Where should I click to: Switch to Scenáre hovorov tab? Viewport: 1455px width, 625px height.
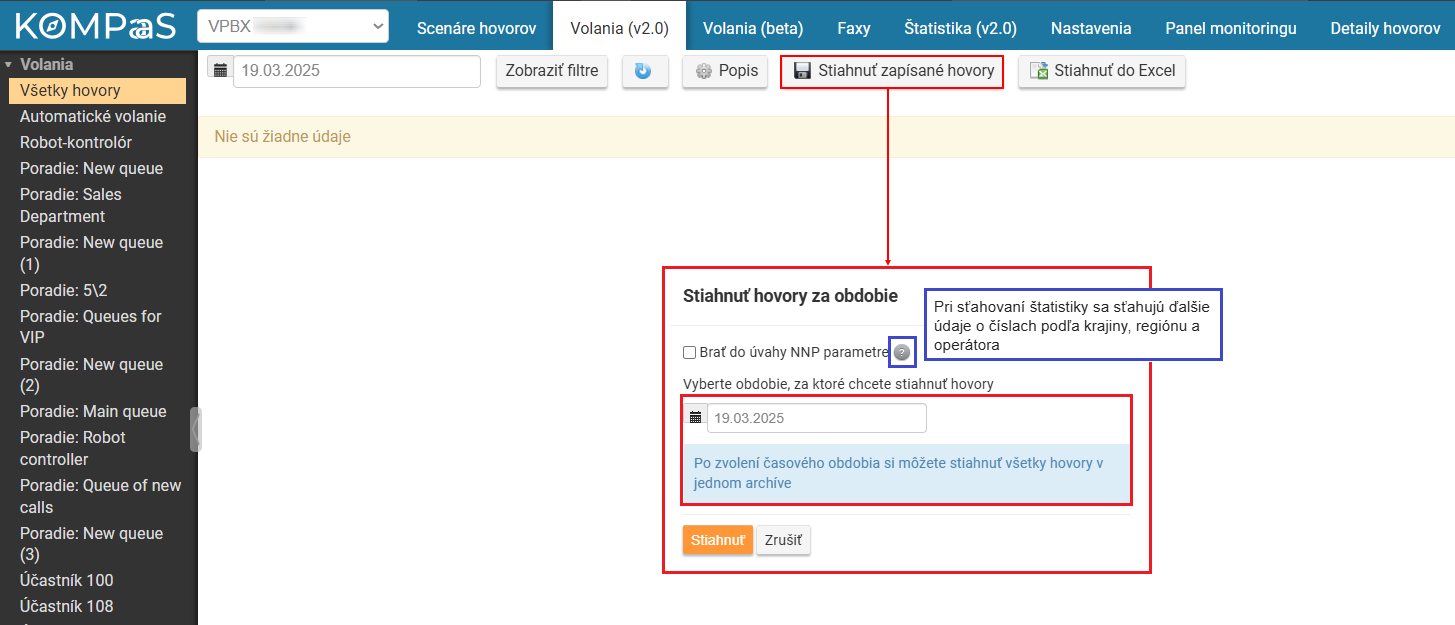[476, 28]
